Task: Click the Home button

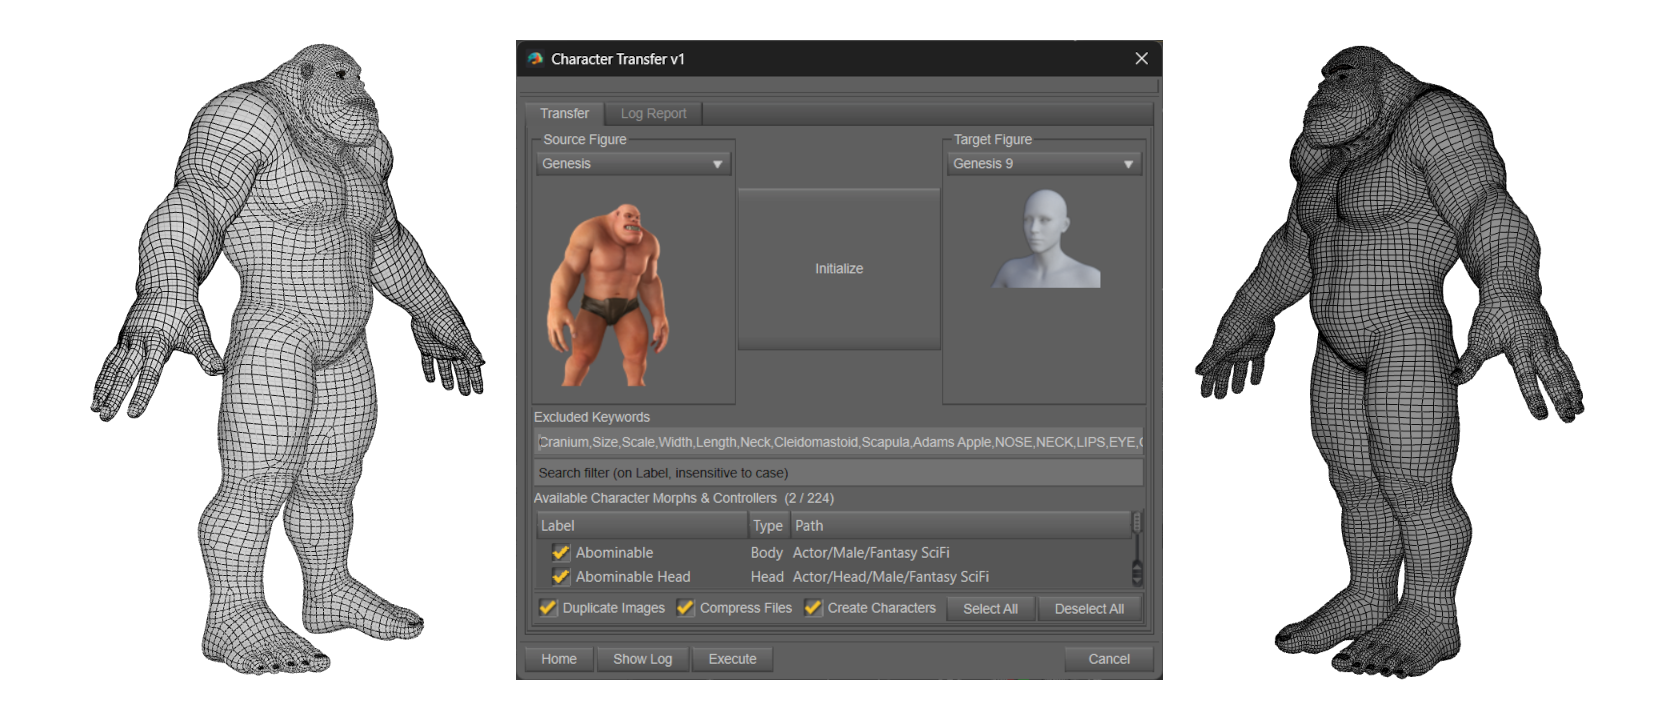Action: pos(559,659)
